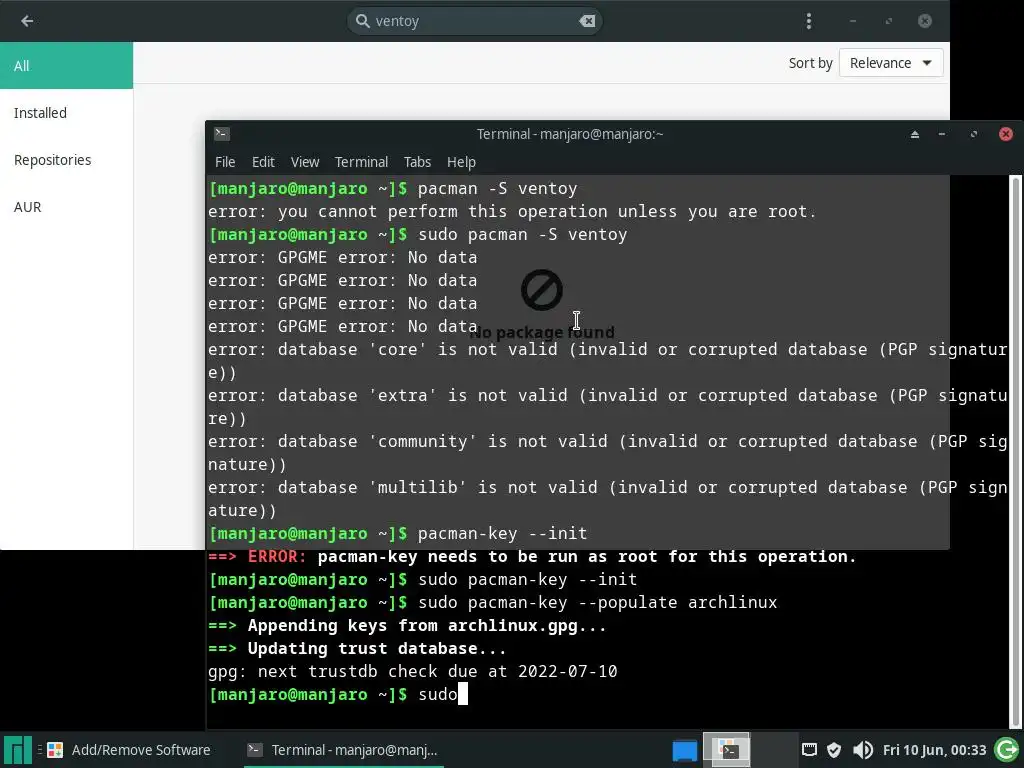Image resolution: width=1024 pixels, height=768 pixels.
Task: Open the Manjaro application menu
Action: pyautogui.click(x=18, y=750)
